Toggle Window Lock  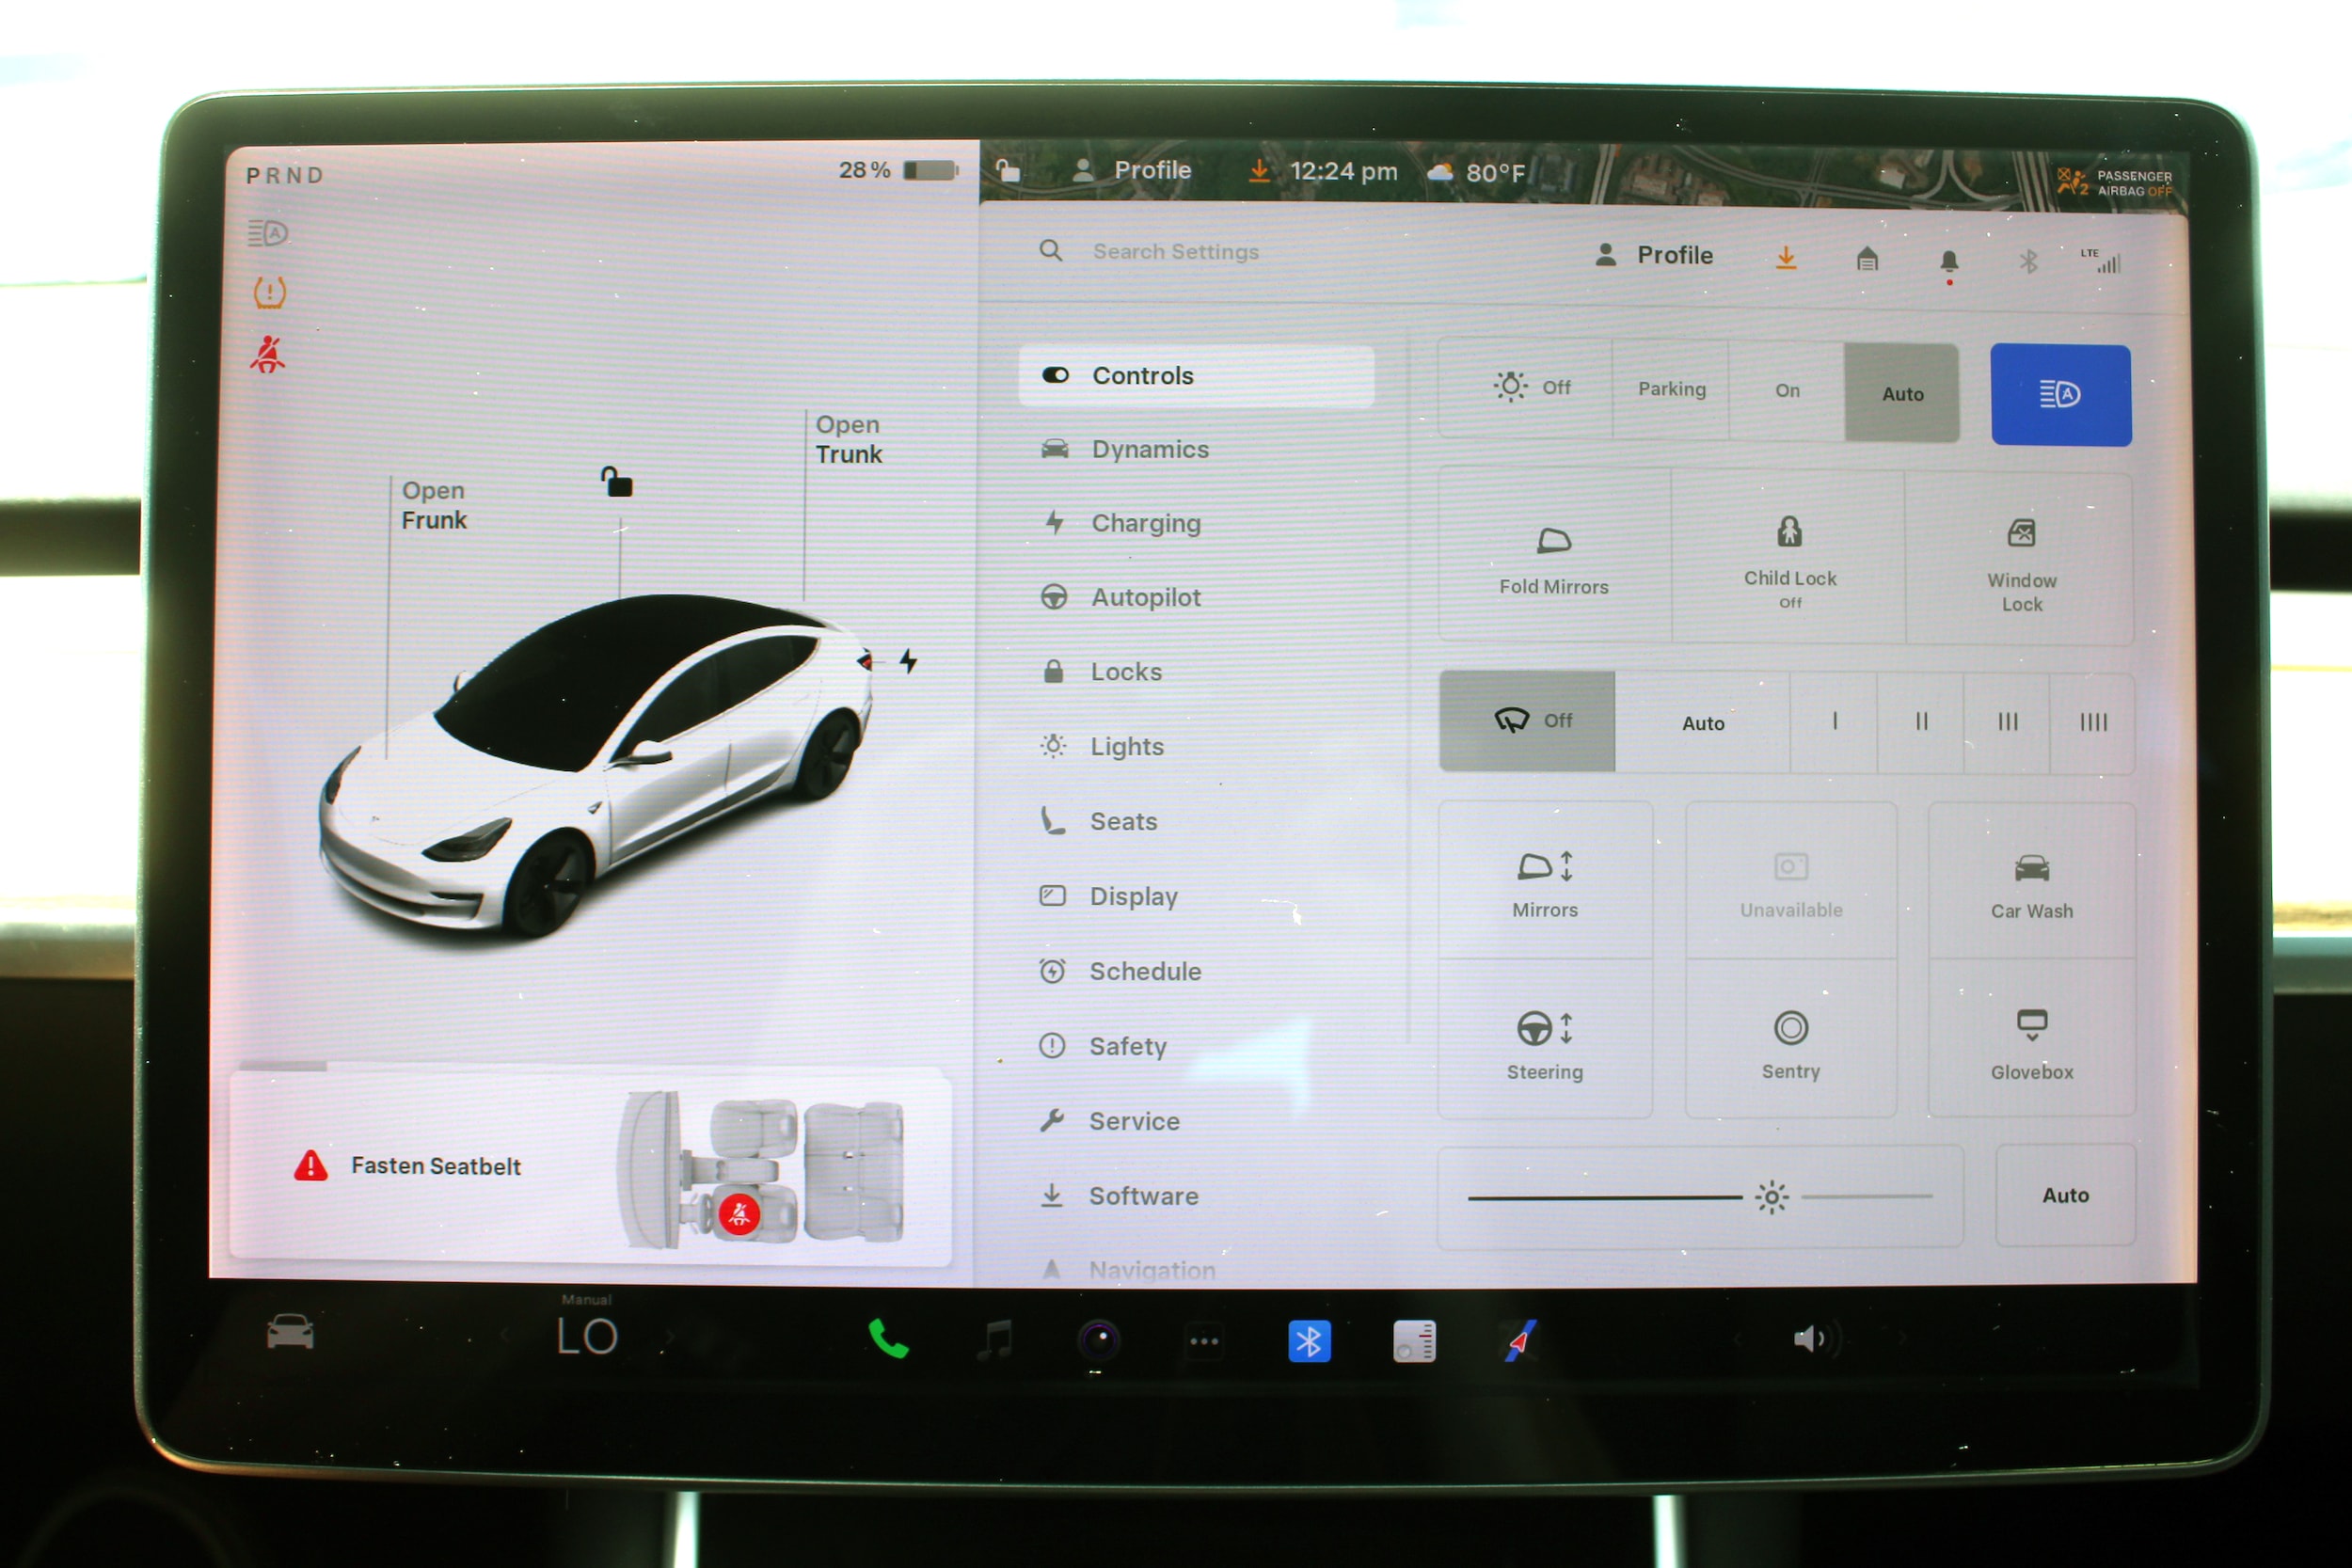pos(2020,560)
